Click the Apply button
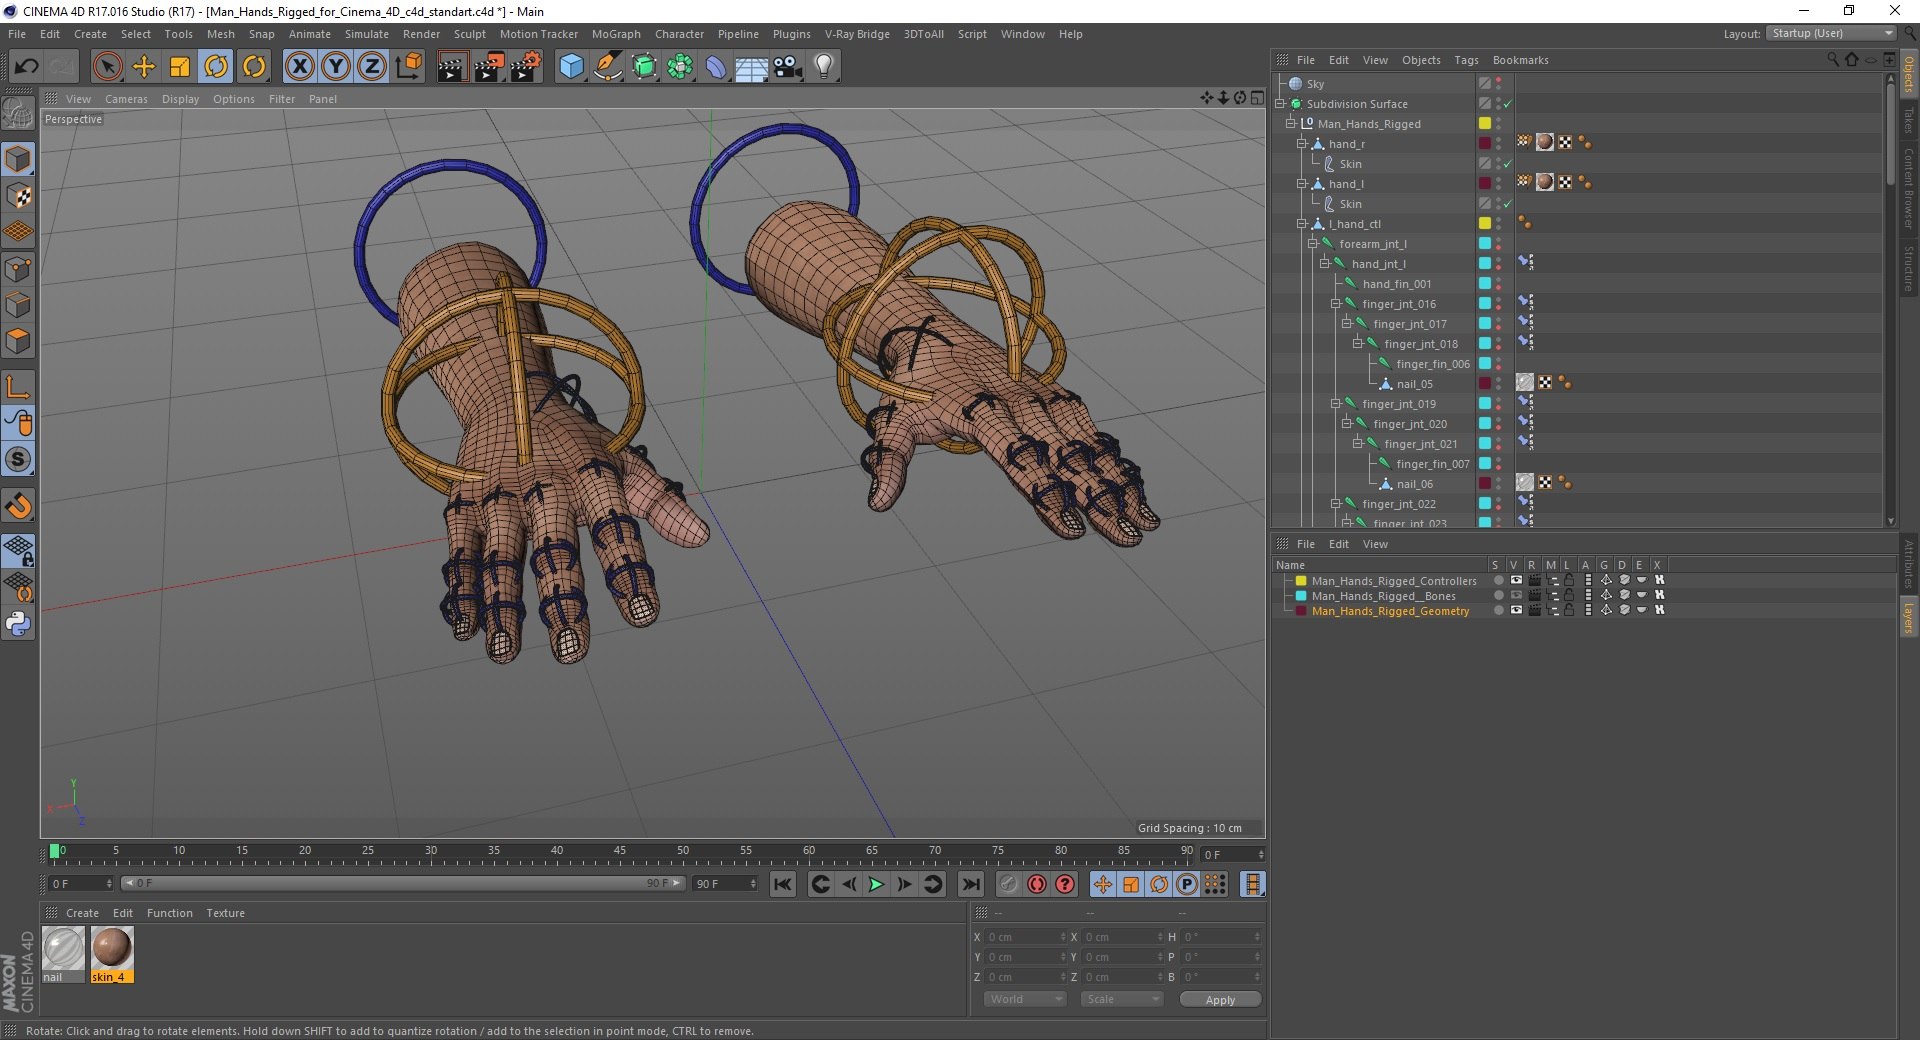 pos(1220,999)
